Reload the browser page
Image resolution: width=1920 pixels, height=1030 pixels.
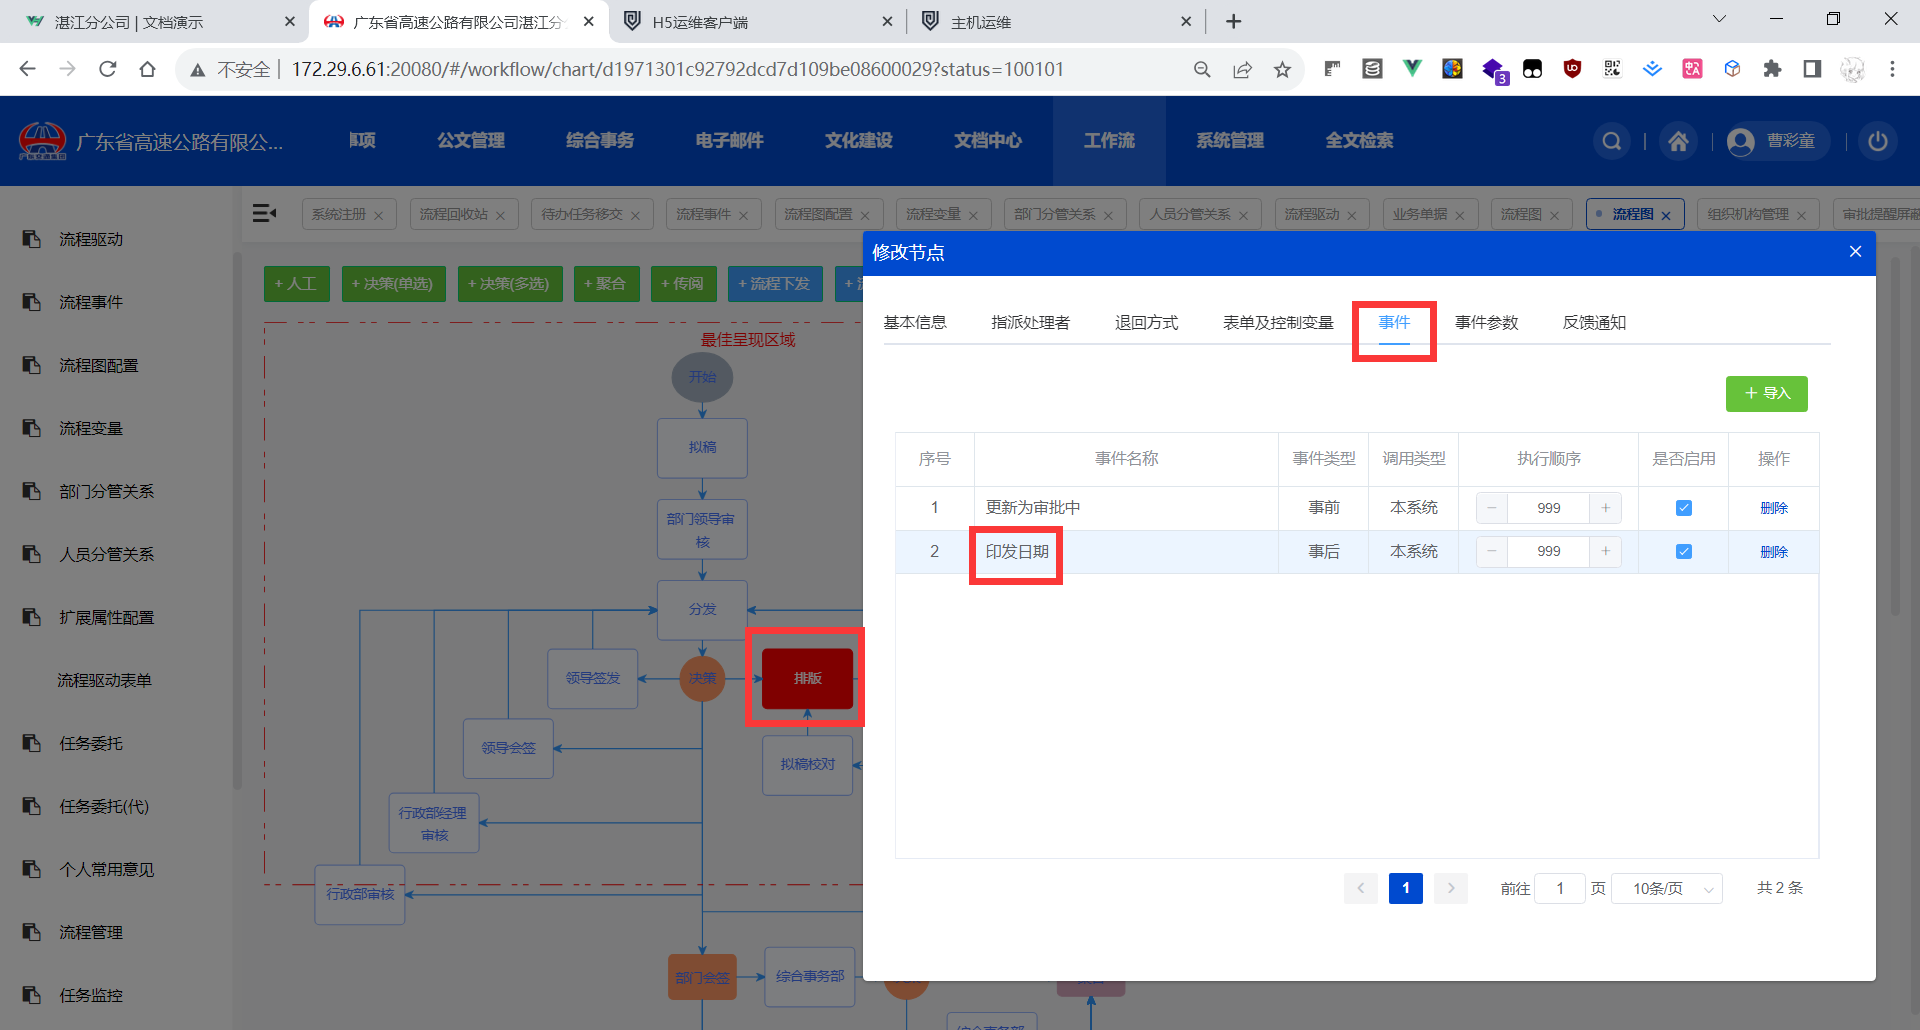pyautogui.click(x=108, y=69)
